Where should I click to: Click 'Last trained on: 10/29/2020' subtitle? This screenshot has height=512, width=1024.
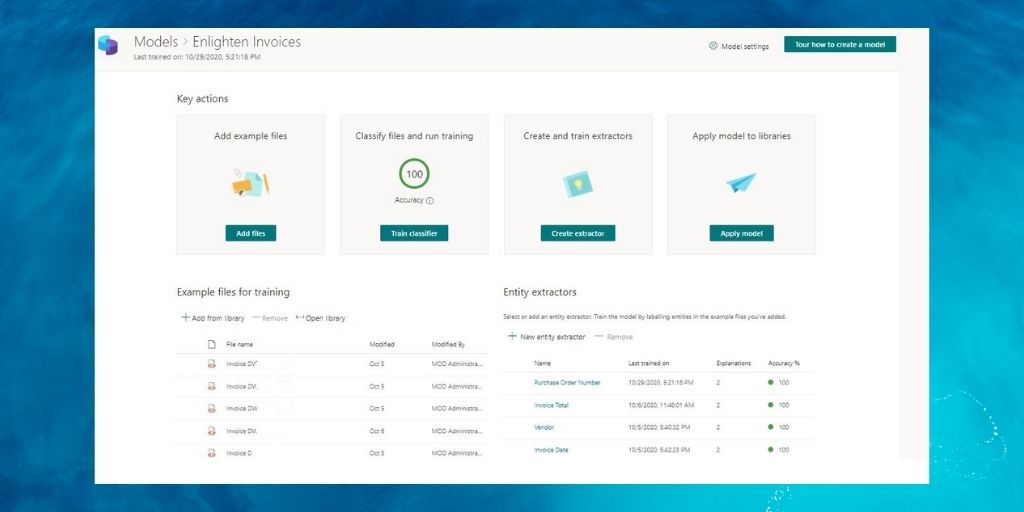pyautogui.click(x=197, y=57)
